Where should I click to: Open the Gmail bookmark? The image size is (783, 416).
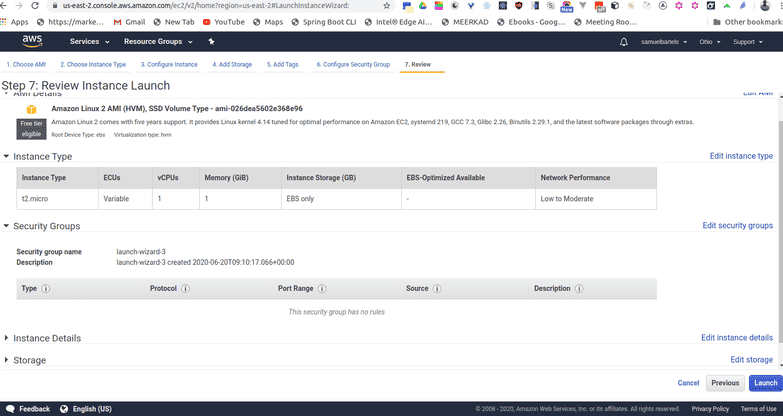[x=129, y=22]
